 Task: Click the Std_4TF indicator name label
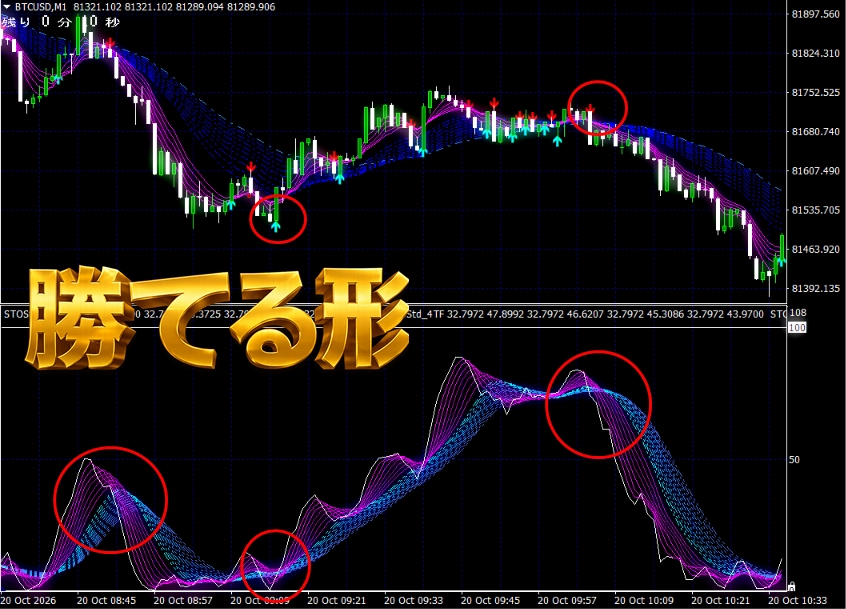(x=425, y=314)
